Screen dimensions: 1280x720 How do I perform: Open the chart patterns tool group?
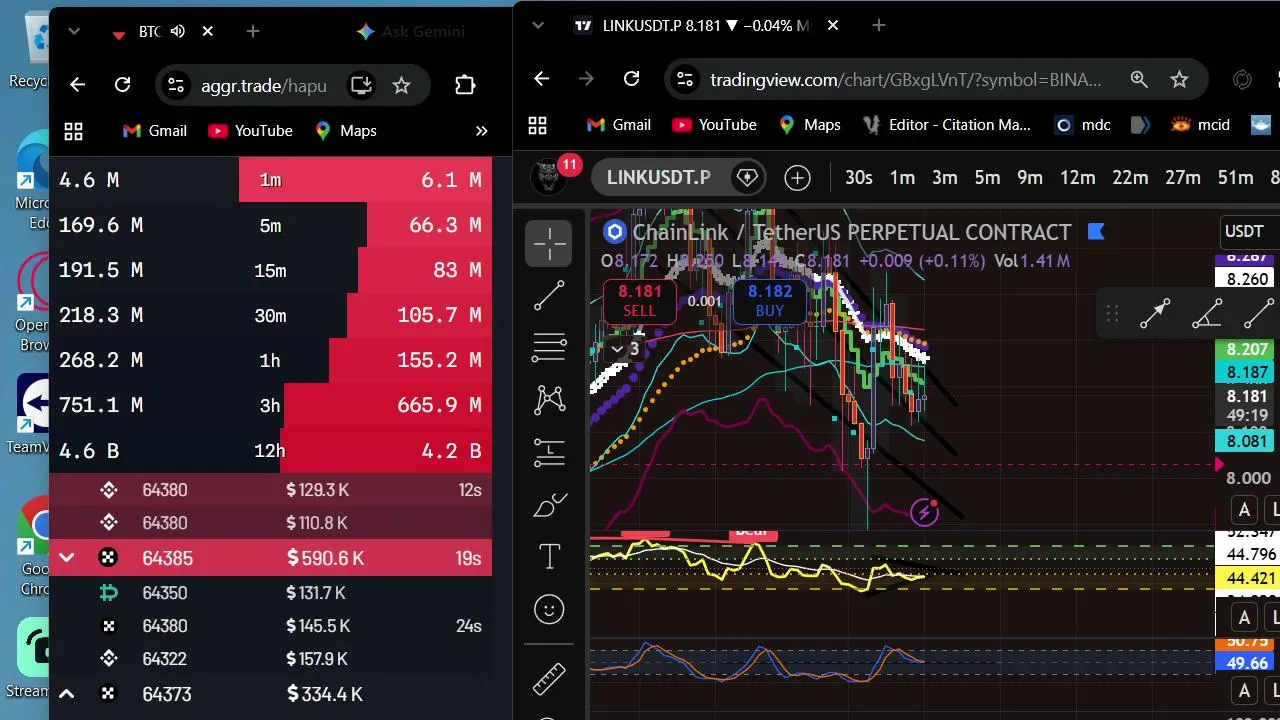click(549, 400)
